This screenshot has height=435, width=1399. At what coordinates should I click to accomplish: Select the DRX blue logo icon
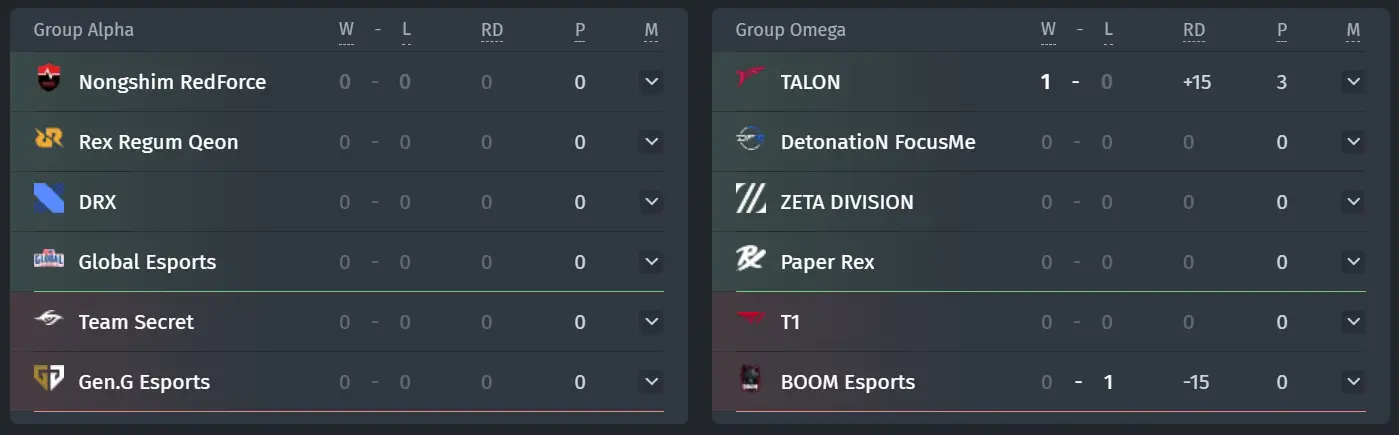point(49,201)
